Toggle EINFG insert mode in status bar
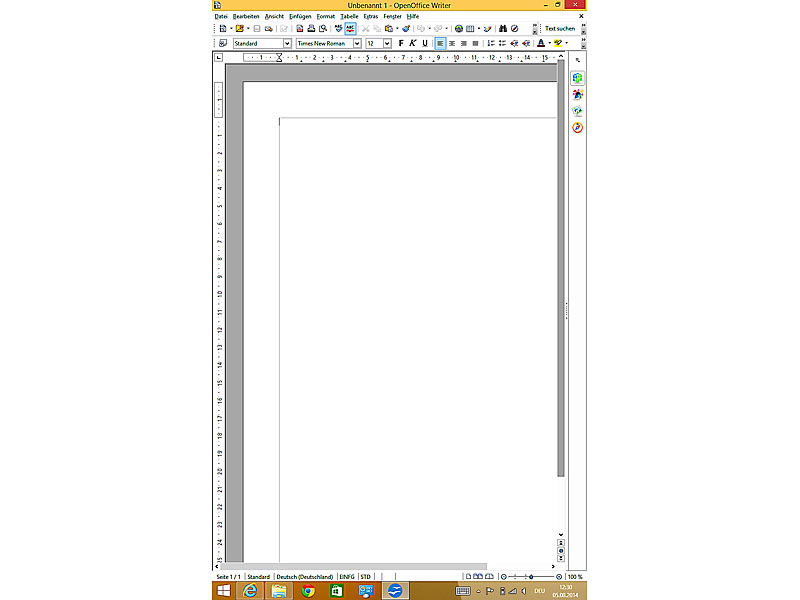 [347, 577]
